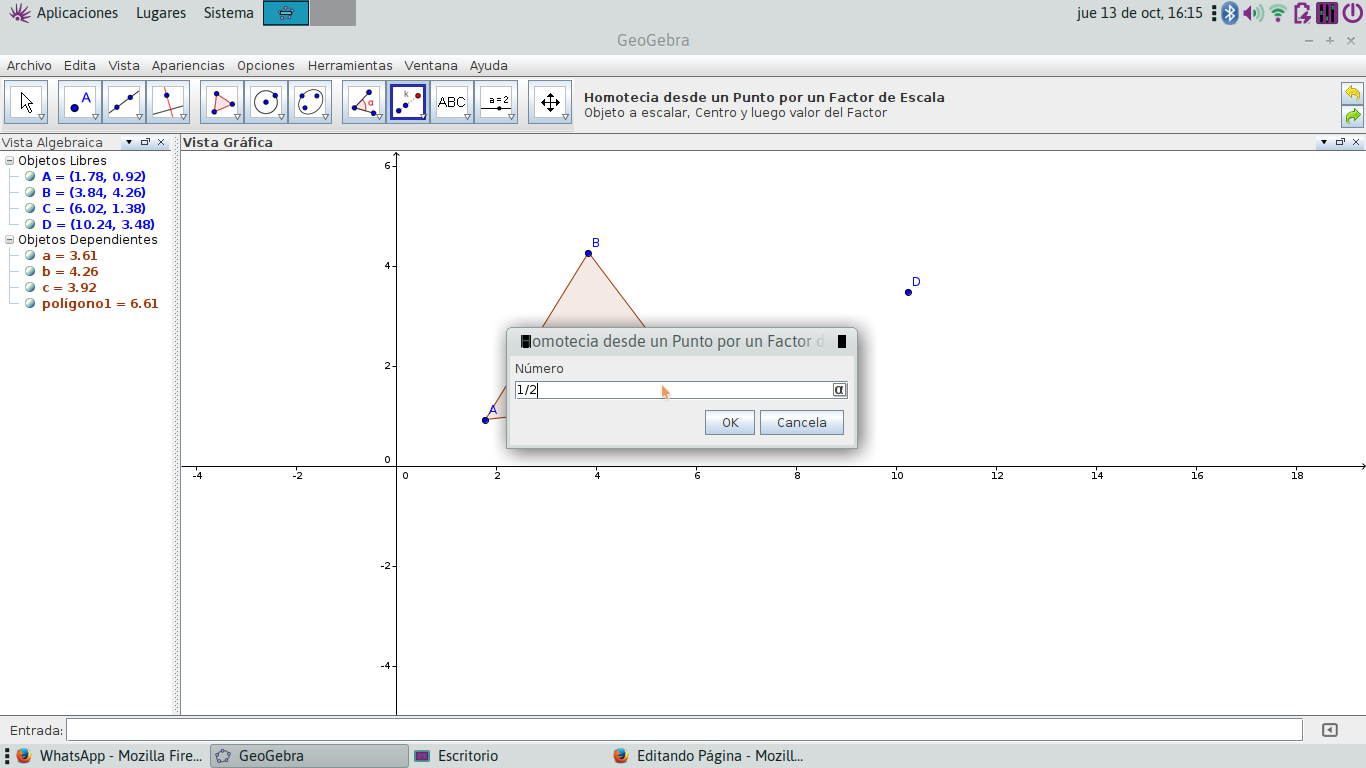The width and height of the screenshot is (1366, 768).
Task: Choose the Circle with center tool
Action: point(266,102)
